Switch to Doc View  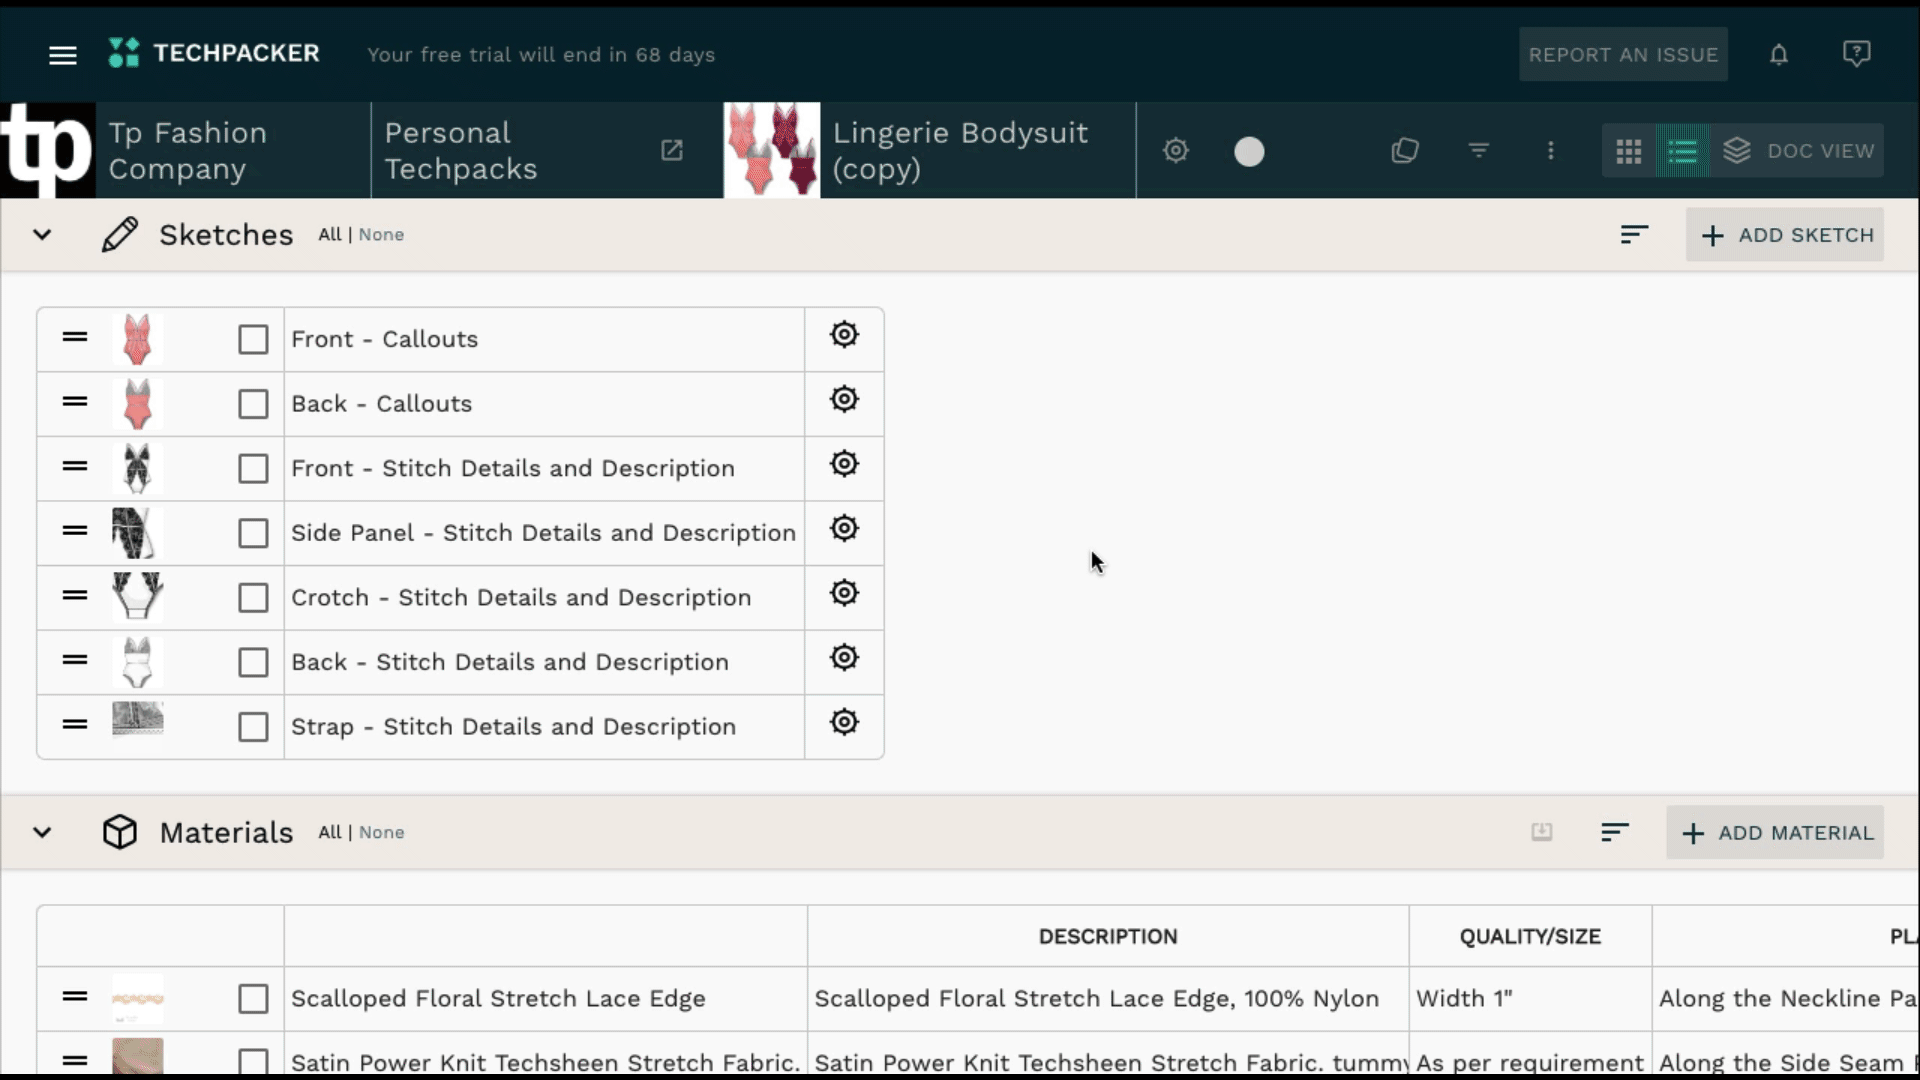tap(1797, 151)
